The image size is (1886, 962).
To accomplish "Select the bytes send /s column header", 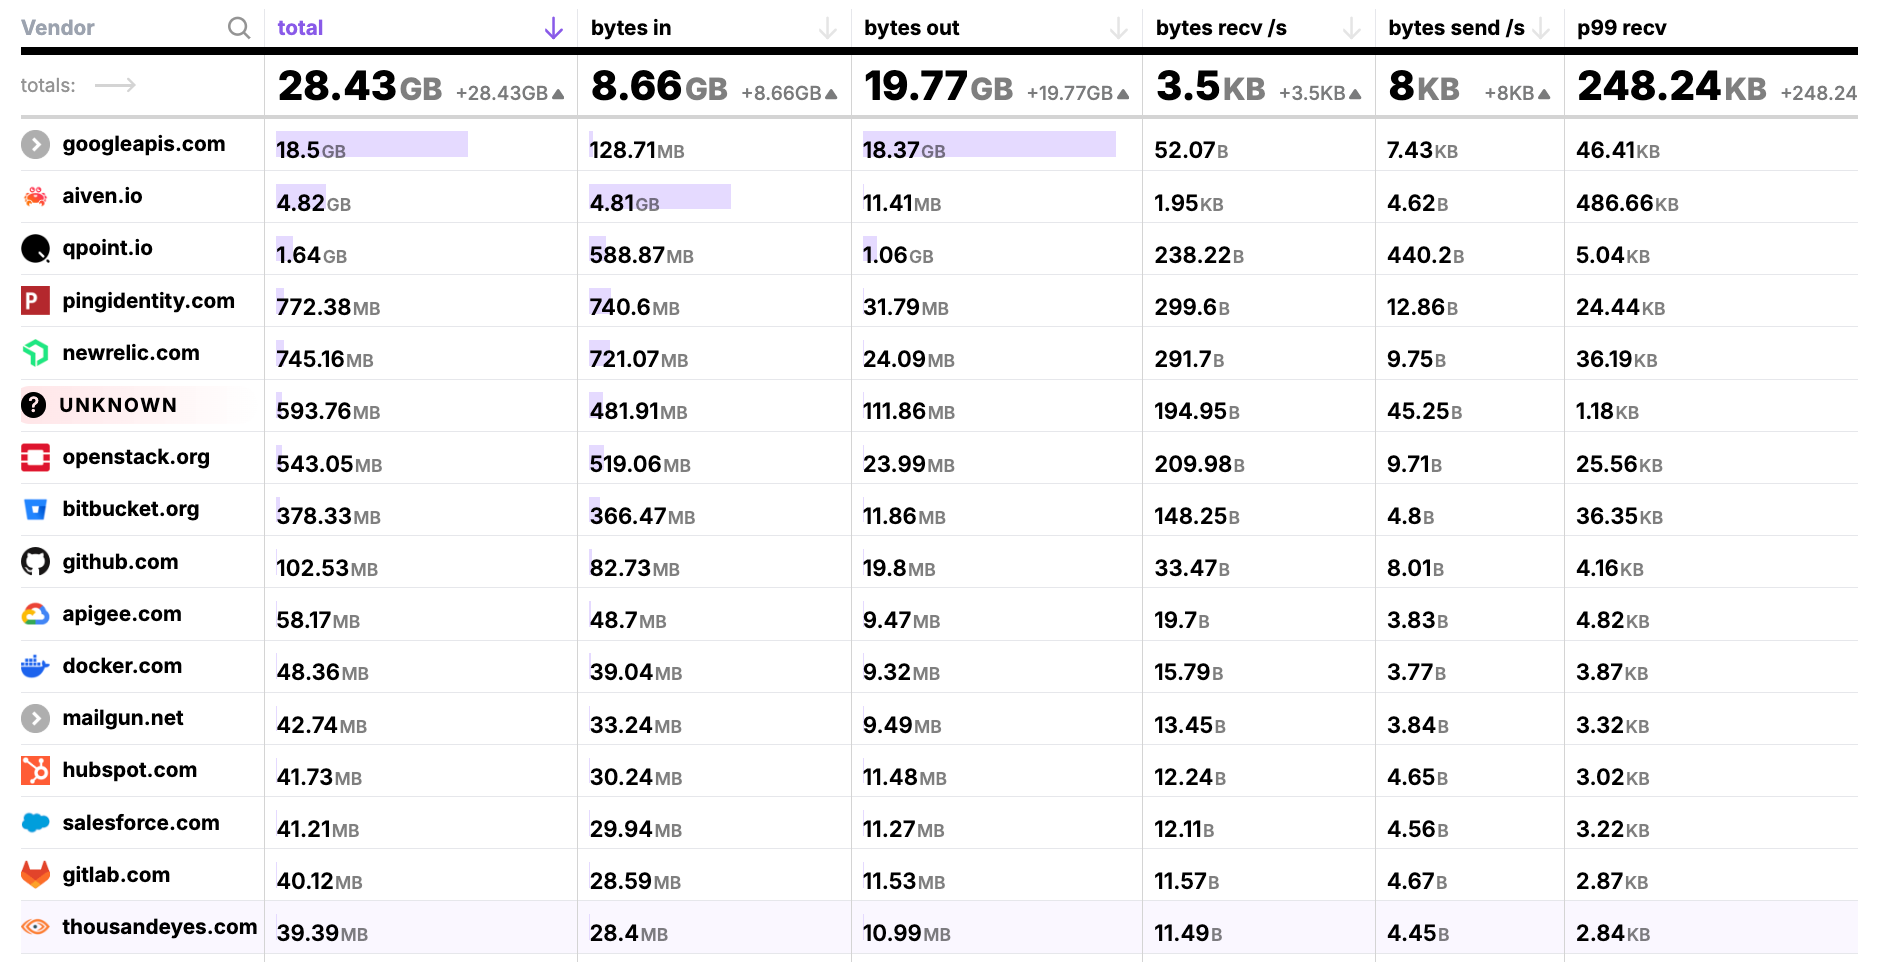I will tap(1455, 28).
